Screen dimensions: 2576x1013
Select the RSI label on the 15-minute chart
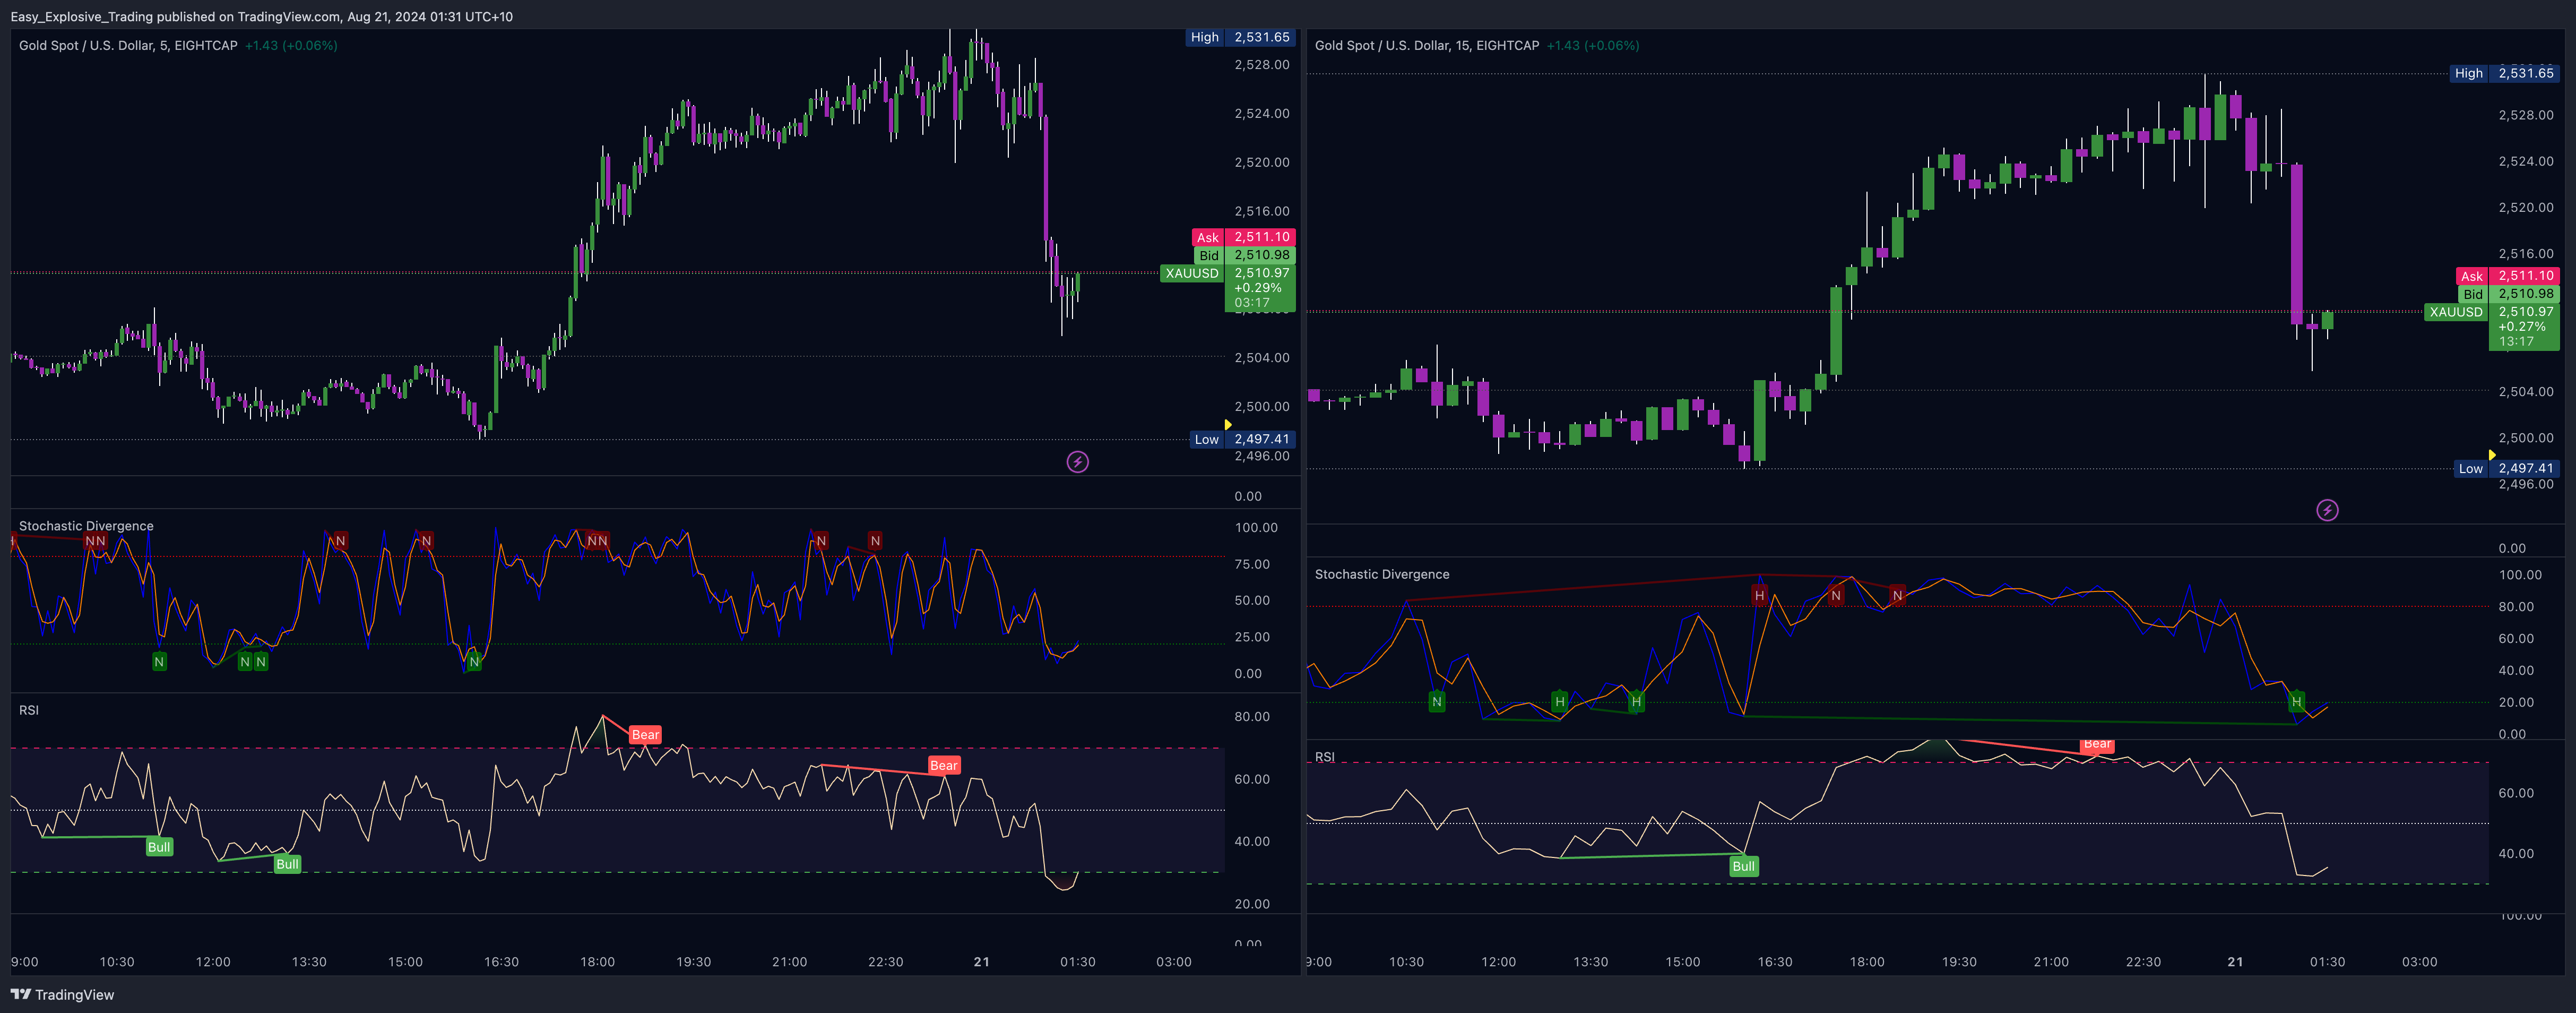(1324, 757)
